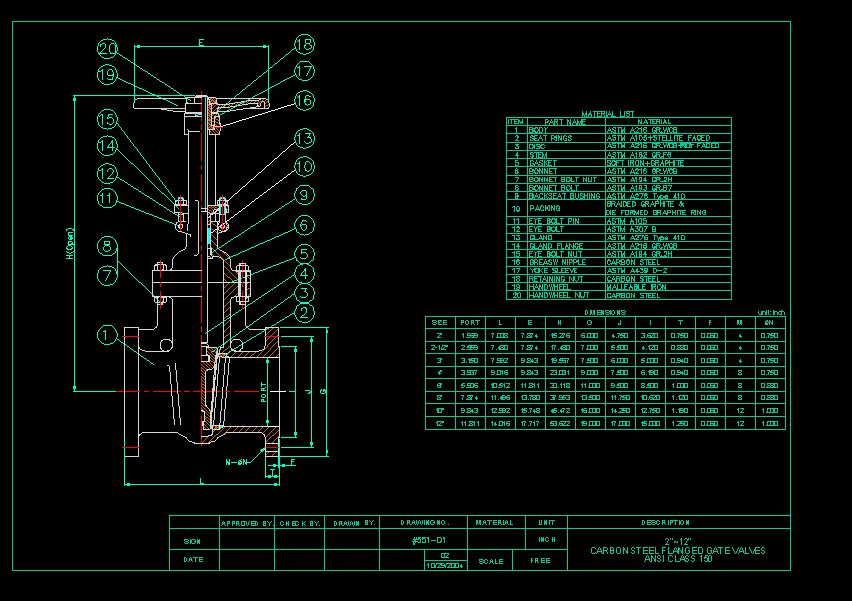Click callout balloon 9 on the valve drawing
The width and height of the screenshot is (852, 601).
[304, 195]
